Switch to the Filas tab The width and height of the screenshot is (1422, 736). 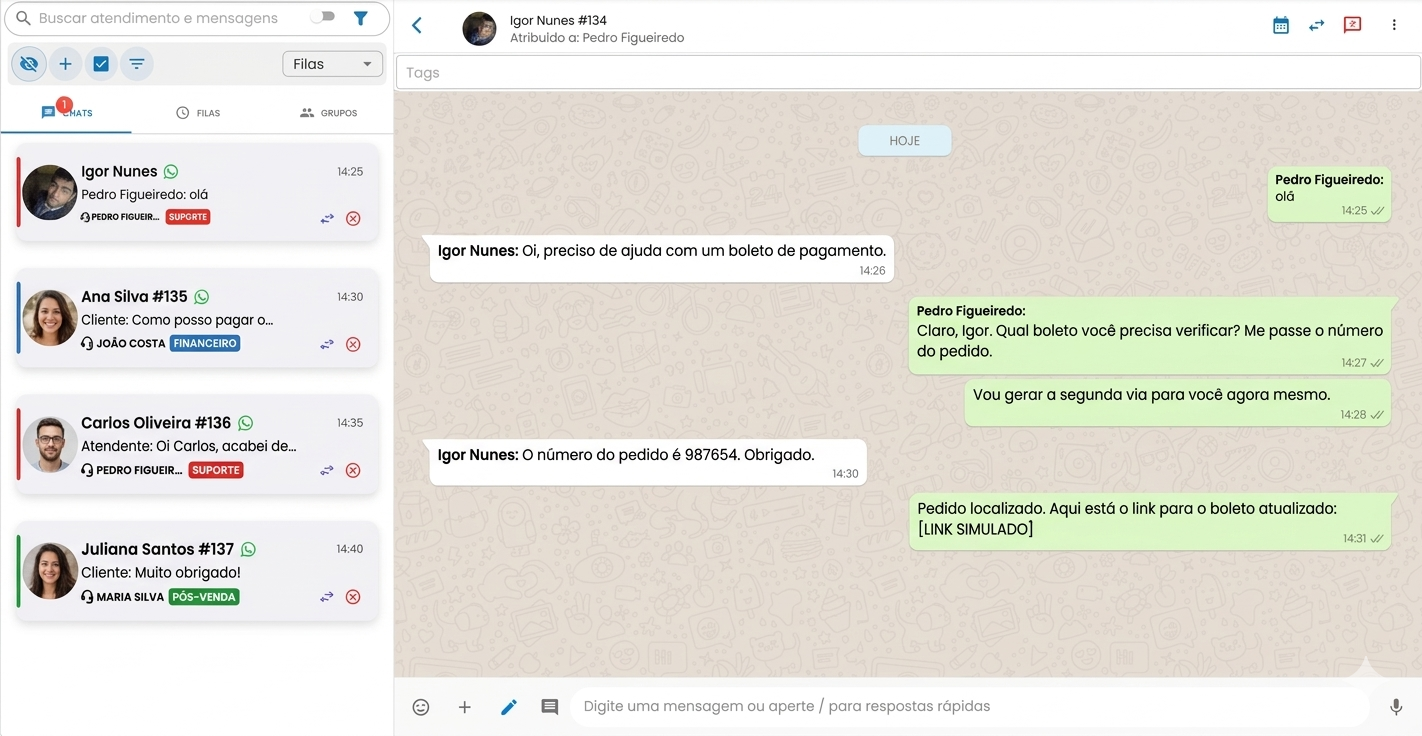[x=198, y=113]
